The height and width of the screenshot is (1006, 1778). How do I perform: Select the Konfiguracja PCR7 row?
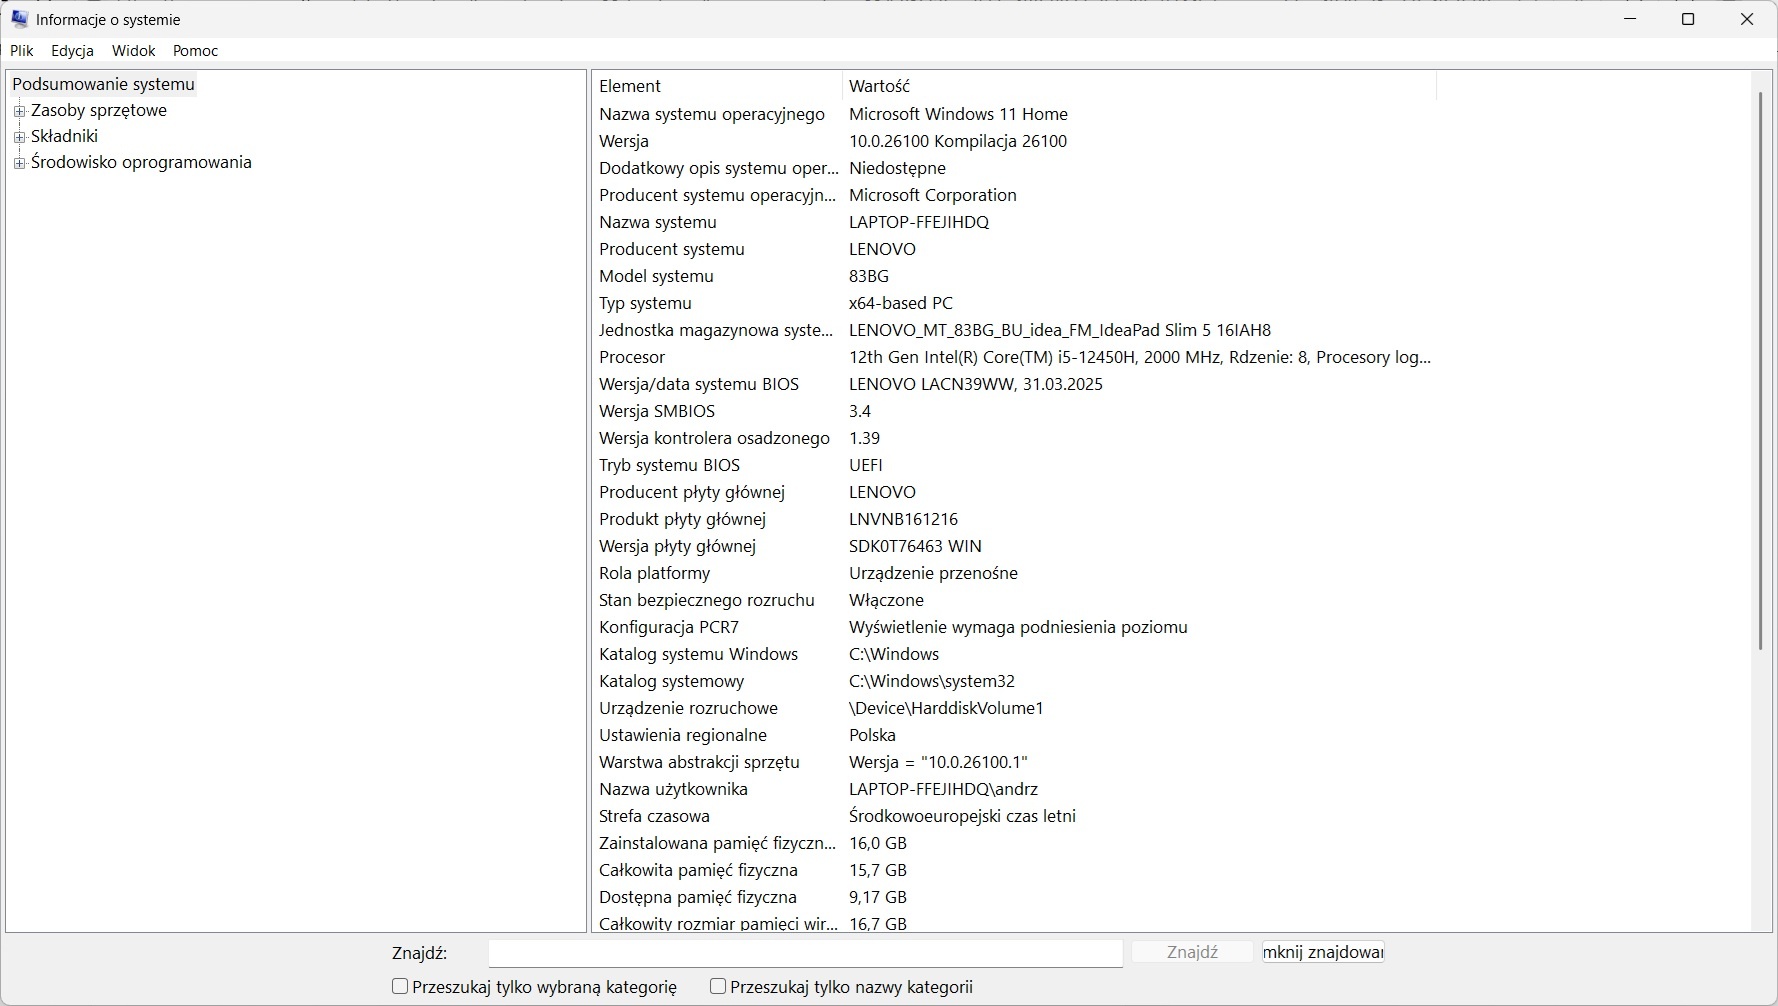(1015, 627)
